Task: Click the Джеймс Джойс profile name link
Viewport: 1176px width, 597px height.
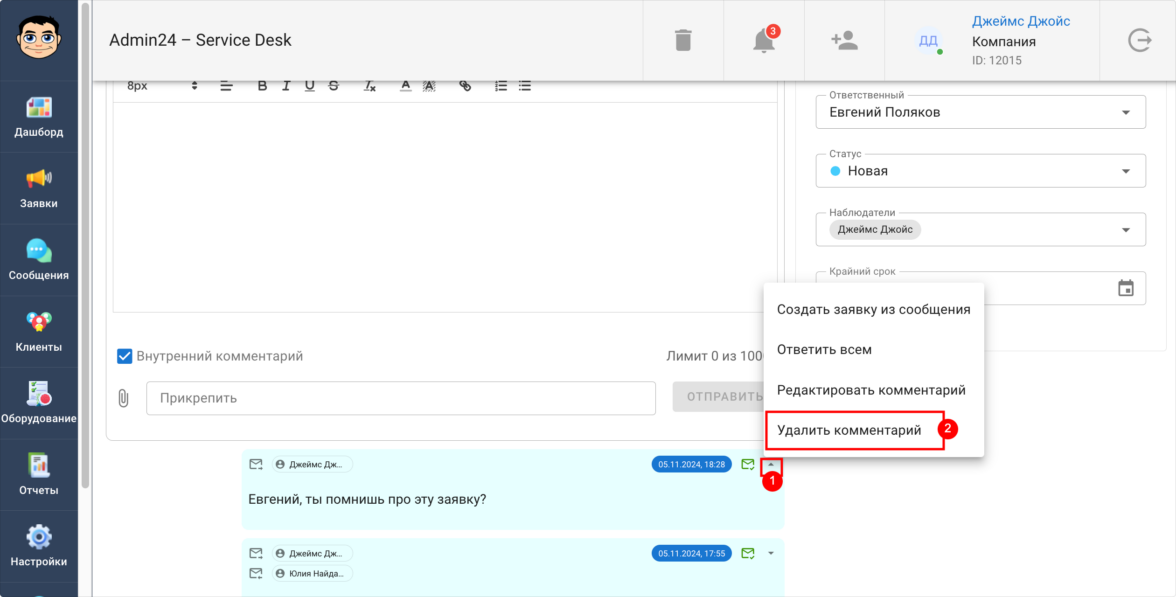Action: click(1020, 22)
